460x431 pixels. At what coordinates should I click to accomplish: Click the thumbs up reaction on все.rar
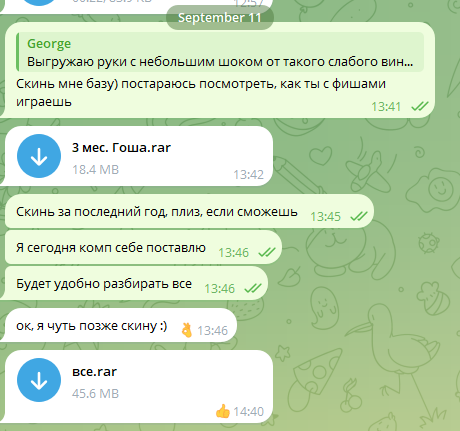click(223, 411)
